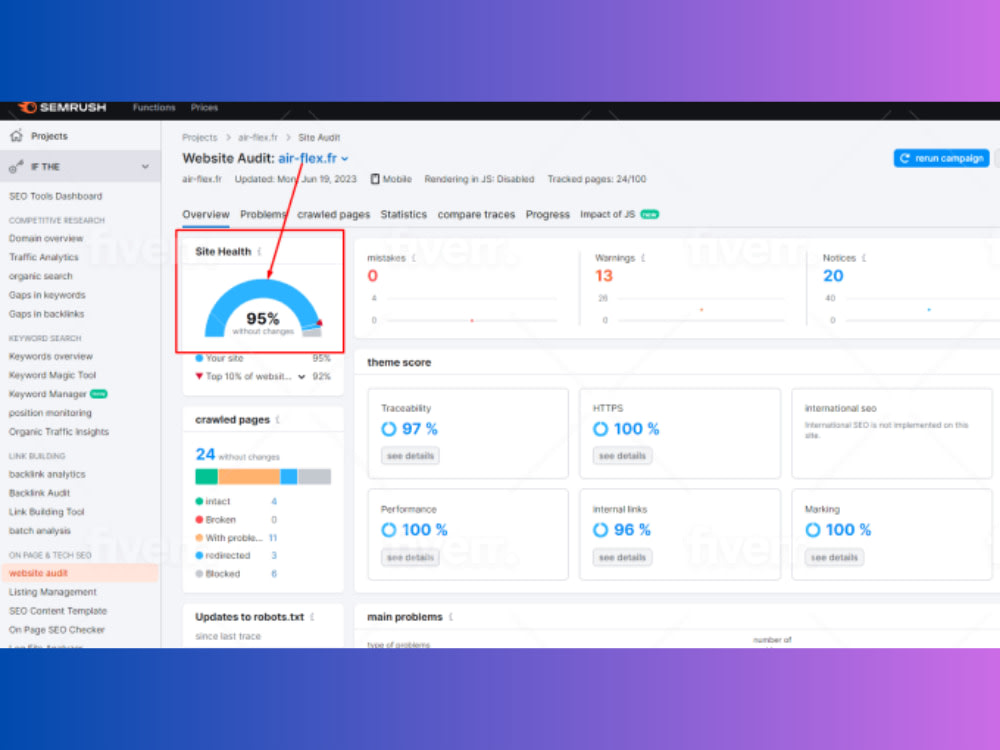Open Keyword Magic Tool

[52, 376]
